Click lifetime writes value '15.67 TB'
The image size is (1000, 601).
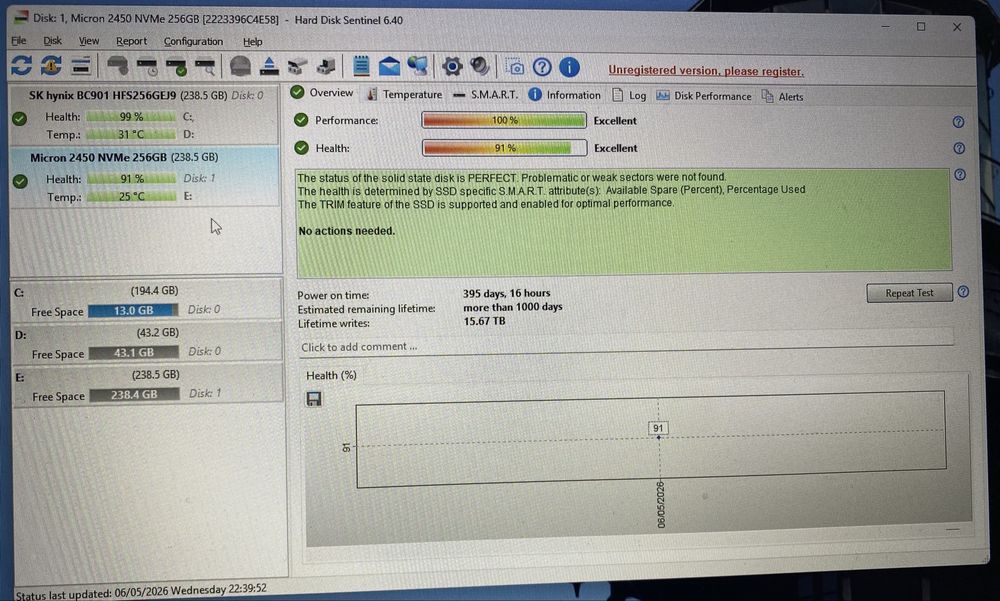[x=484, y=321]
